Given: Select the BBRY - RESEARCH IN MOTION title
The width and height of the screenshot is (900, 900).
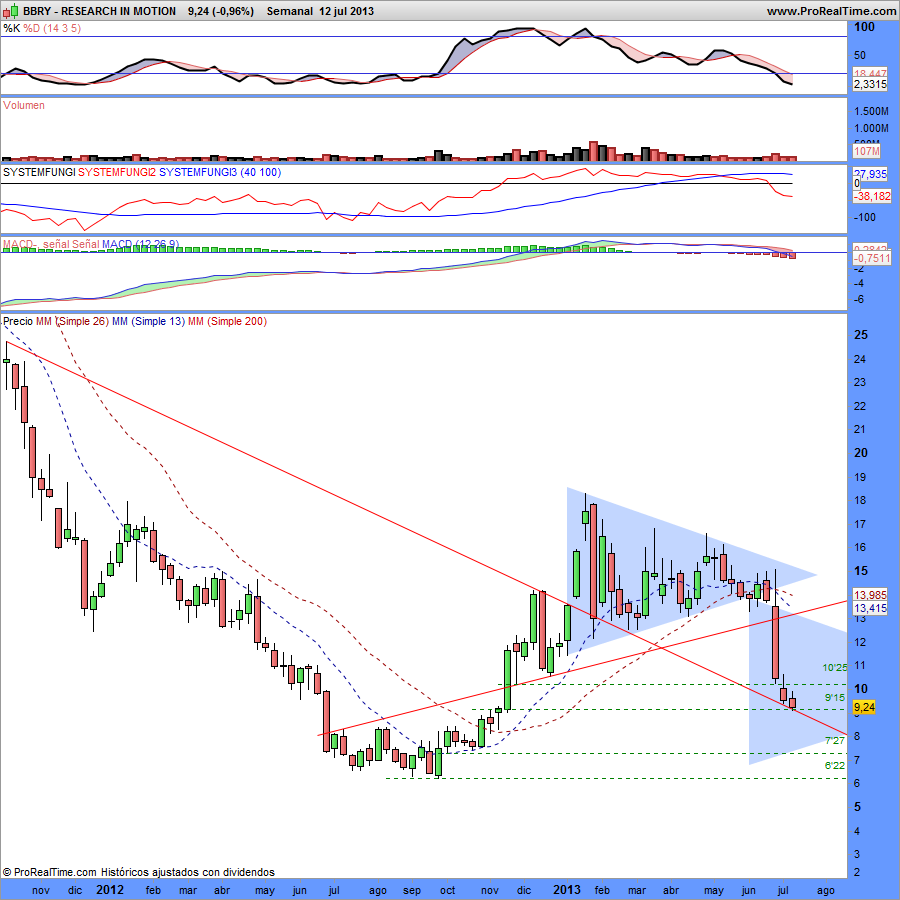Looking at the screenshot, I should coord(99,11).
